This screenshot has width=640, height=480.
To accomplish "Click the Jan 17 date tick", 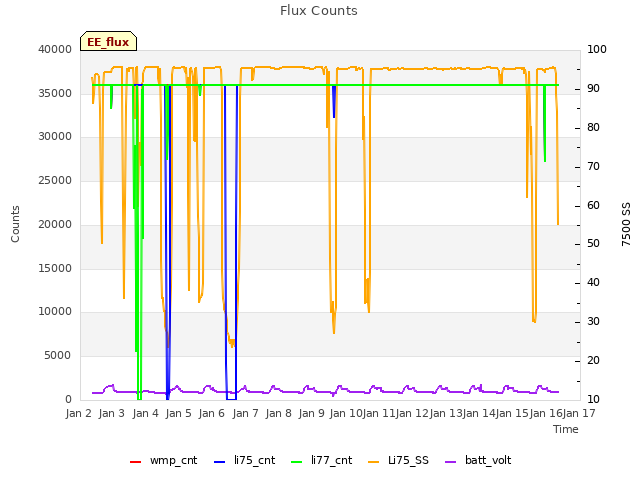I will (x=579, y=413).
